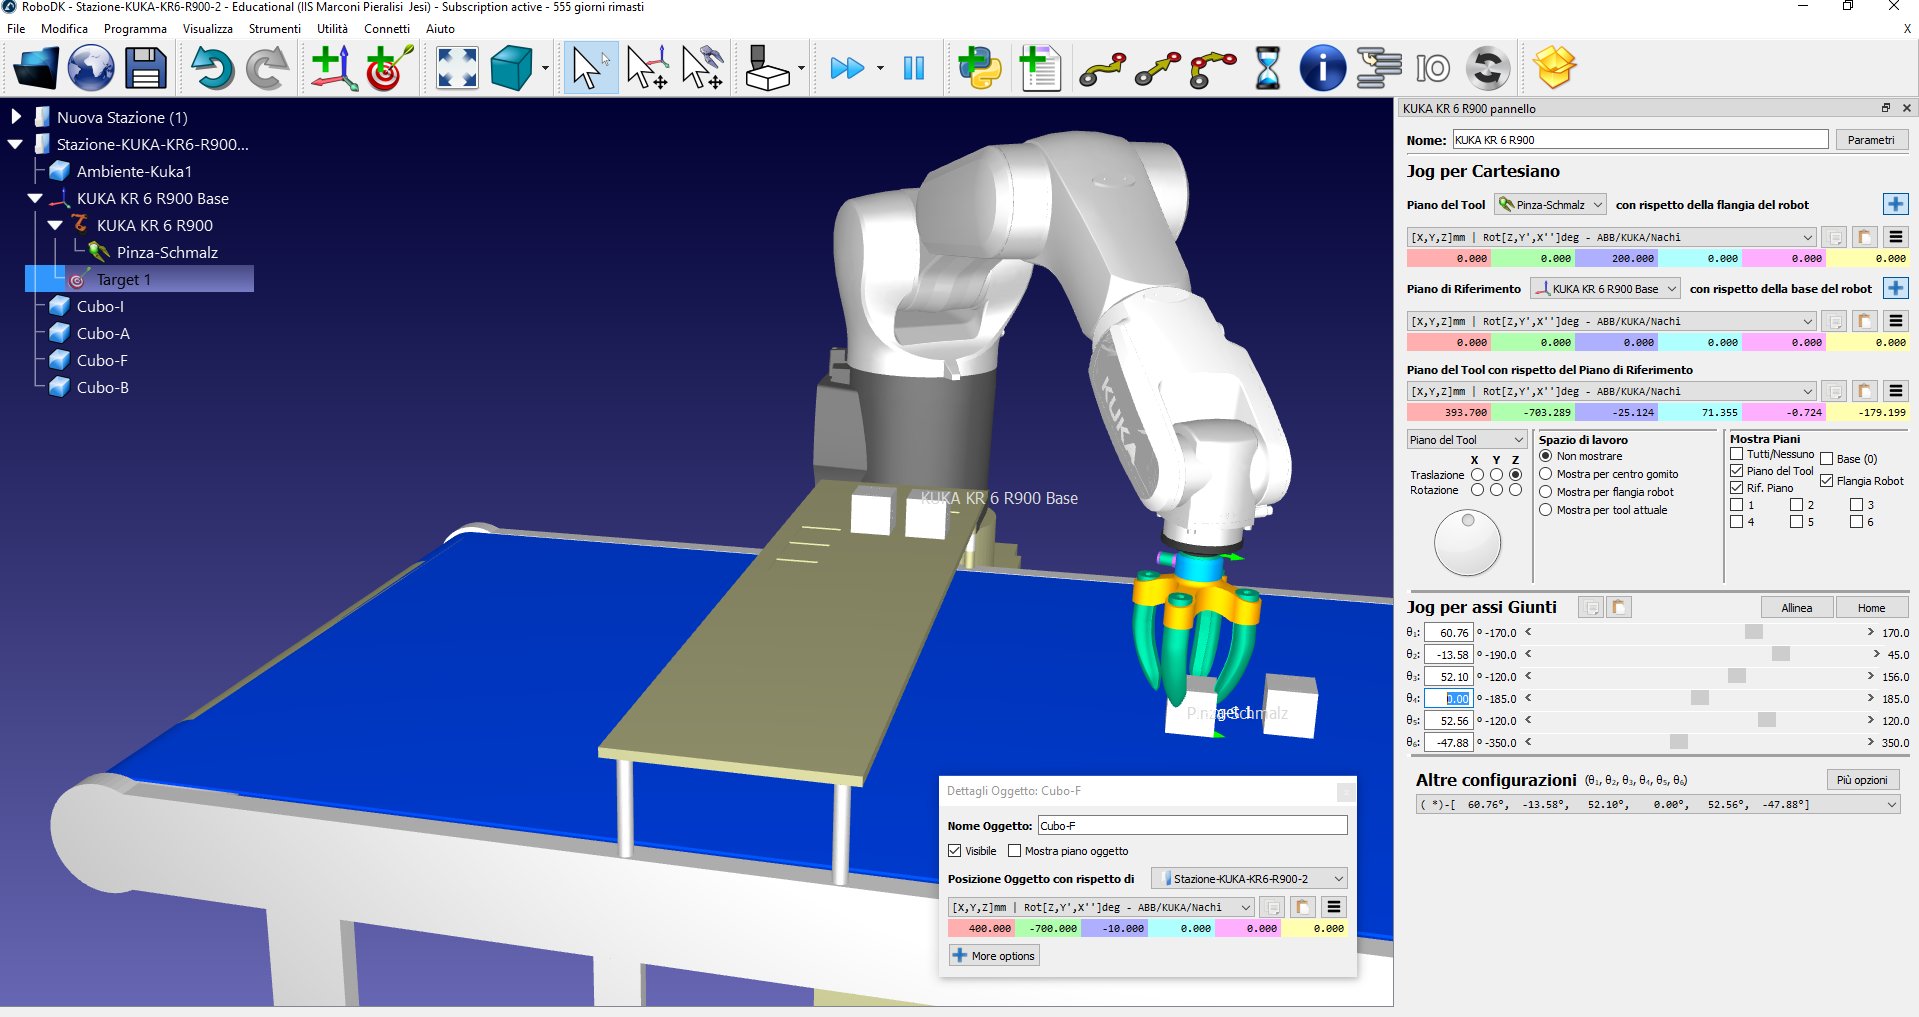This screenshot has height=1017, width=1919.
Task: Enable the Base (0) plane checkbox
Action: (x=1827, y=459)
